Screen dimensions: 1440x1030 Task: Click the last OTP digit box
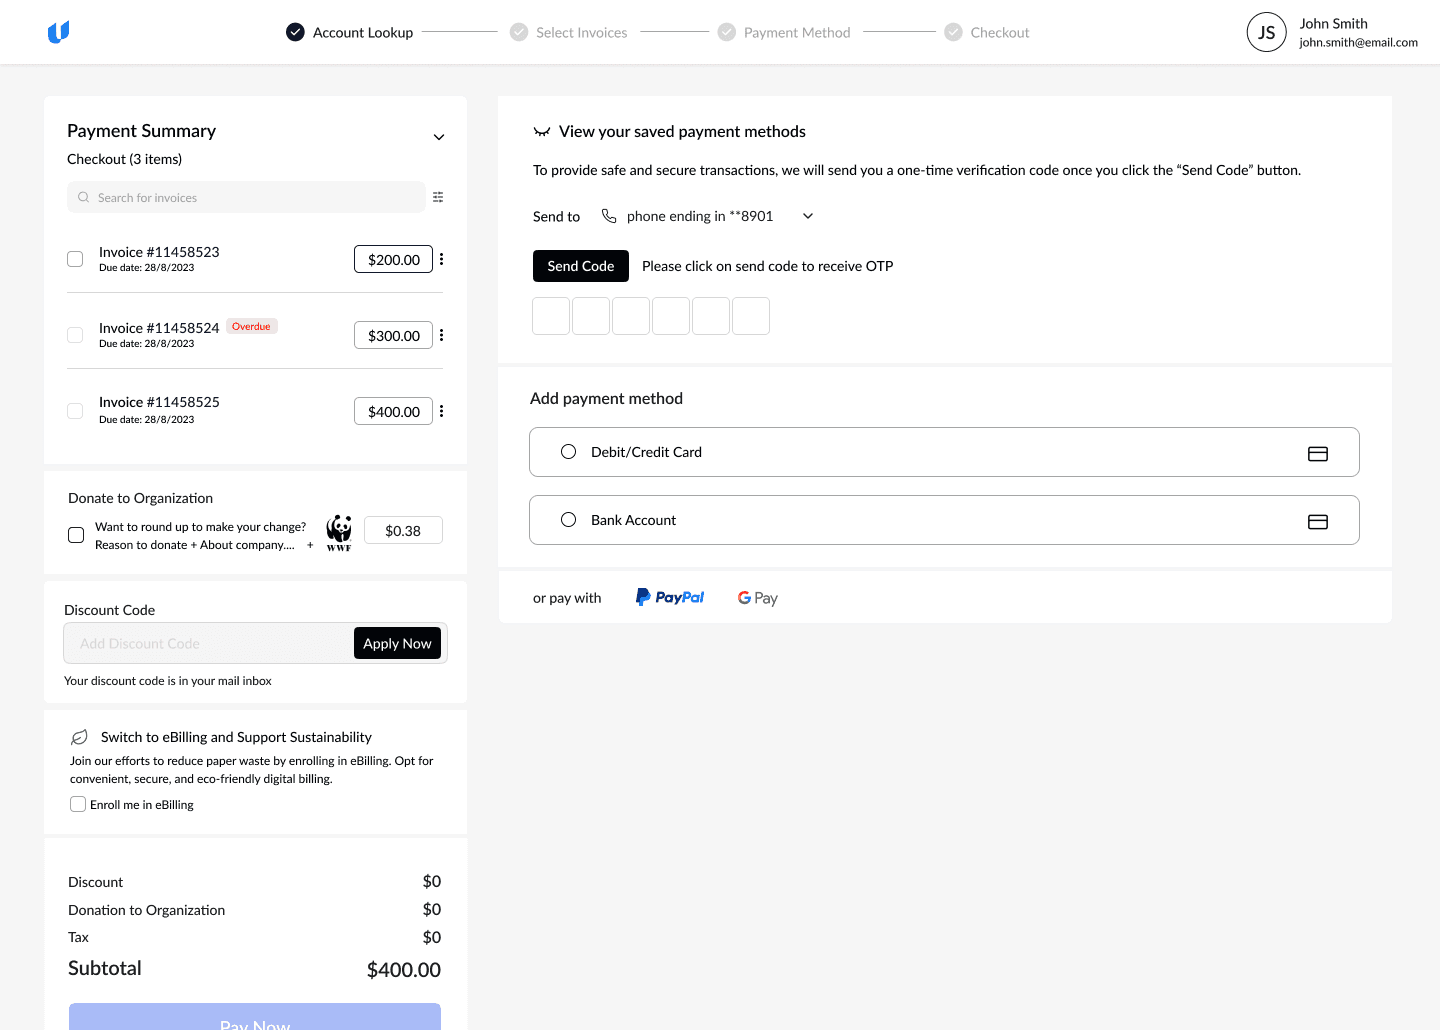tap(751, 316)
